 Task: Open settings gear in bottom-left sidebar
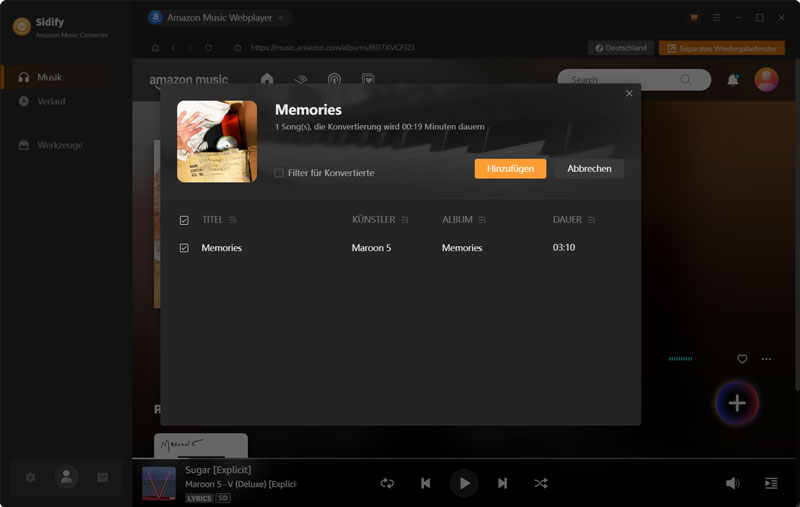30,478
